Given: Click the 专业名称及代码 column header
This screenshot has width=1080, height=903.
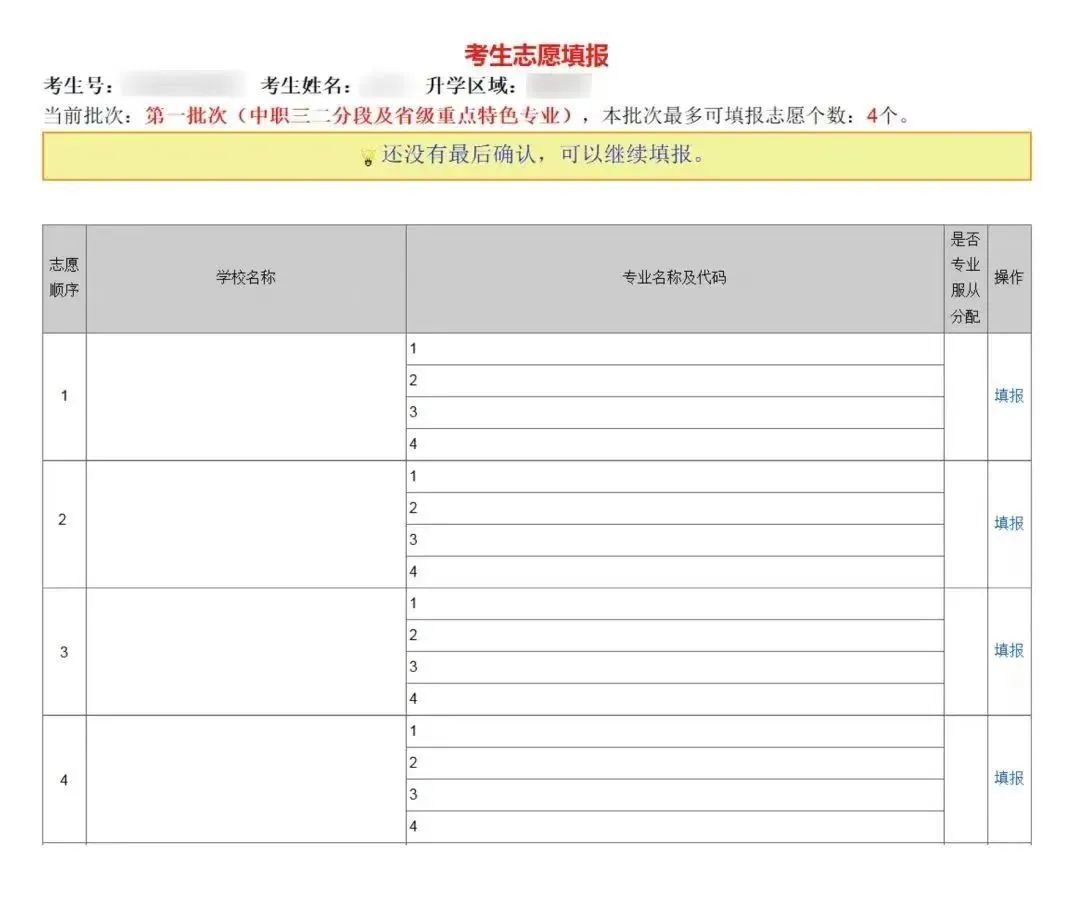Looking at the screenshot, I should pyautogui.click(x=674, y=278).
